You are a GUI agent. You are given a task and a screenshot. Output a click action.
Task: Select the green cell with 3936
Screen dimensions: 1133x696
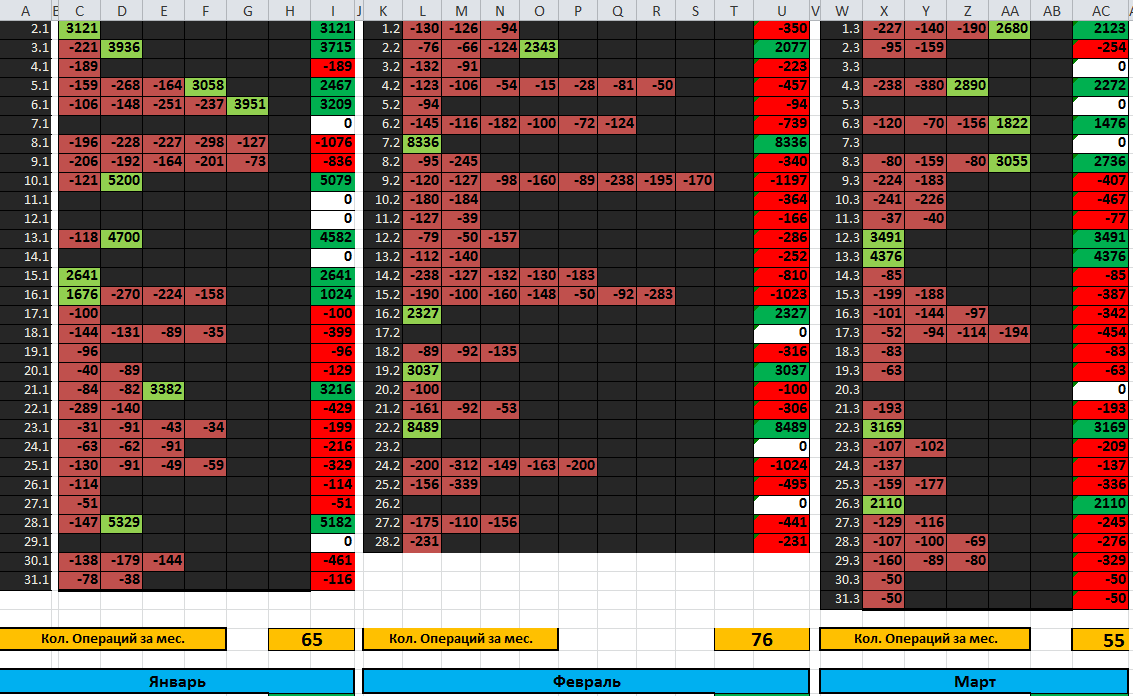click(121, 47)
